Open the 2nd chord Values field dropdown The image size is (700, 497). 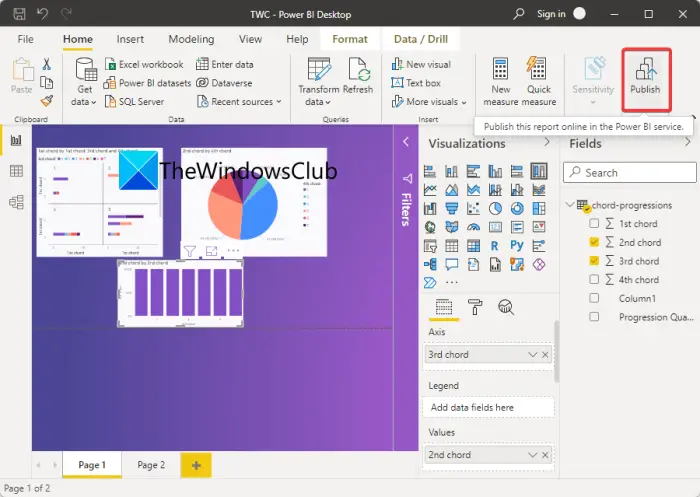coord(532,455)
